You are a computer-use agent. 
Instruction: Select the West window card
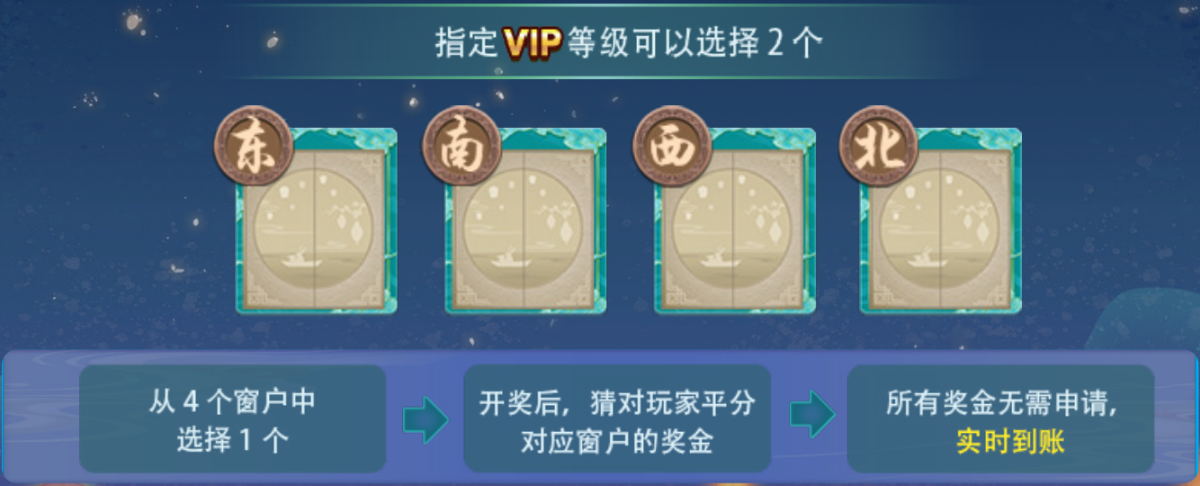click(735, 221)
